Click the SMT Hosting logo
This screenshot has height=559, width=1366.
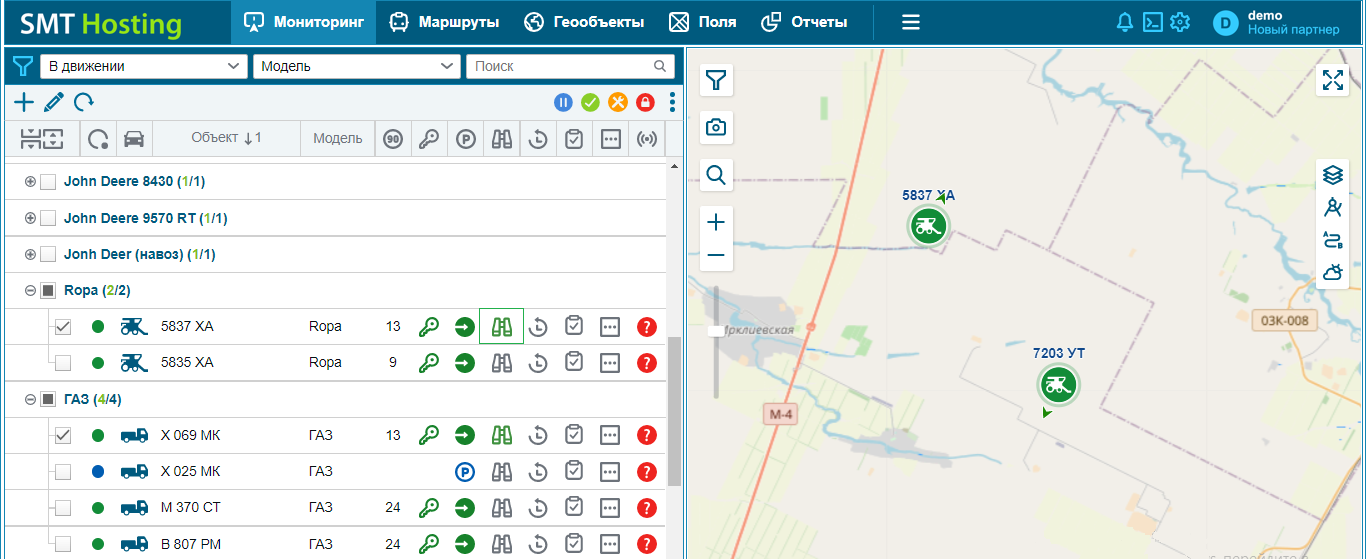(x=100, y=23)
